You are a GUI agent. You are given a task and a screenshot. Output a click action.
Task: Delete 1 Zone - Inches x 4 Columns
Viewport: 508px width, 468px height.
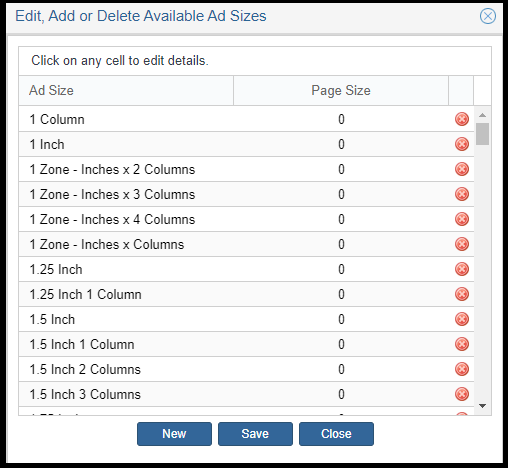pos(462,219)
